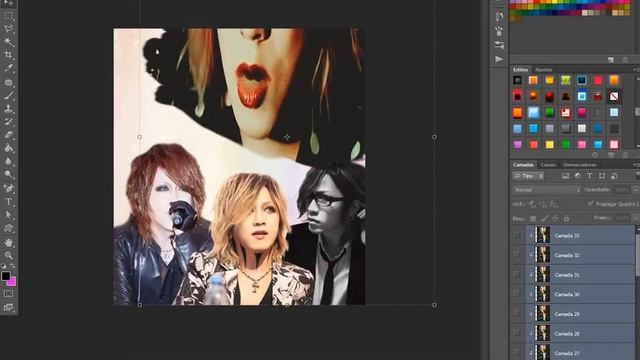Filter layers by adjustment layers icon
Image resolution: width=640 pixels, height=360 pixels.
pos(578,176)
